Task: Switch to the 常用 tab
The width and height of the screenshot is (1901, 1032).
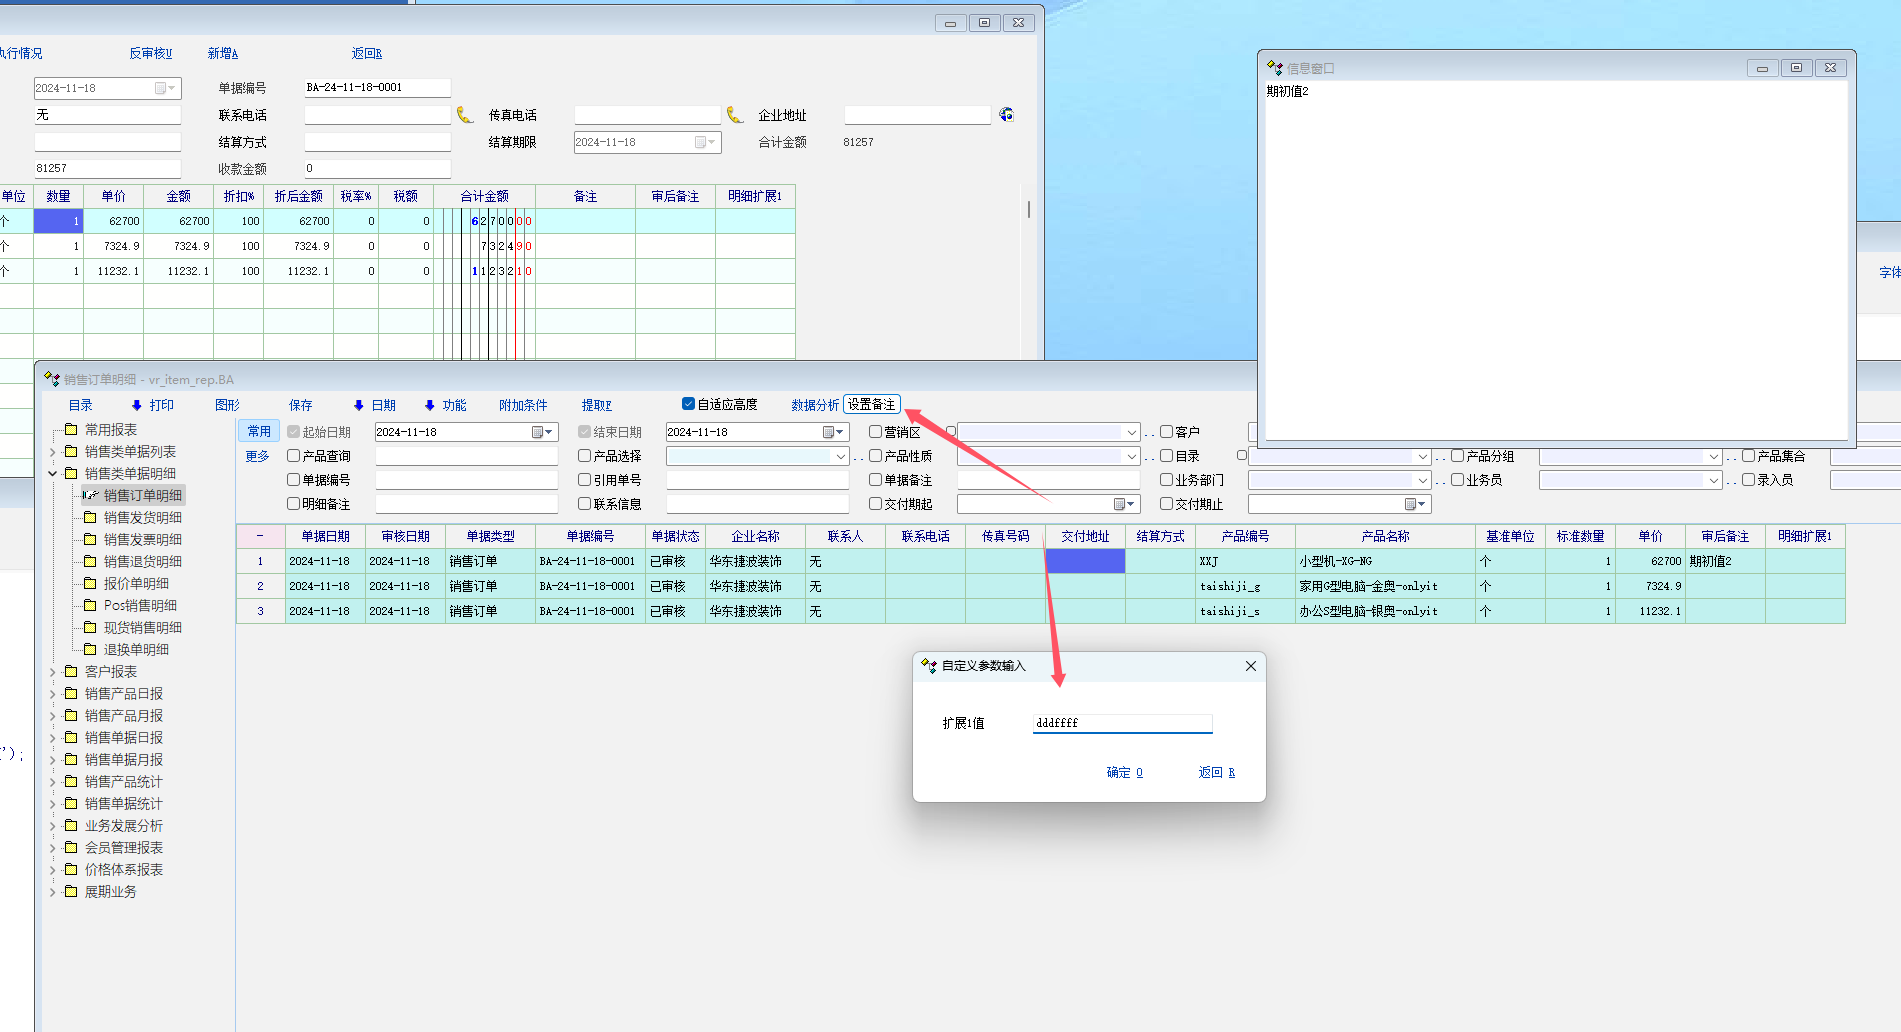Action: click(259, 431)
